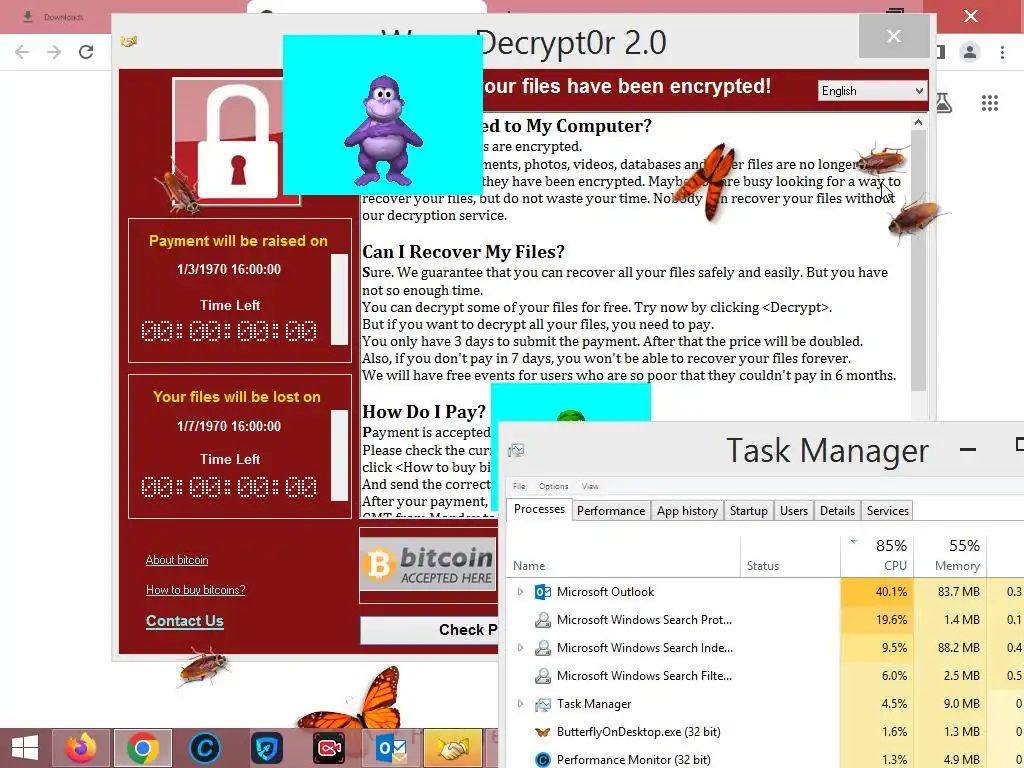The height and width of the screenshot is (768, 1024).
Task: Click the payment raise progress bar
Action: (x=340, y=299)
